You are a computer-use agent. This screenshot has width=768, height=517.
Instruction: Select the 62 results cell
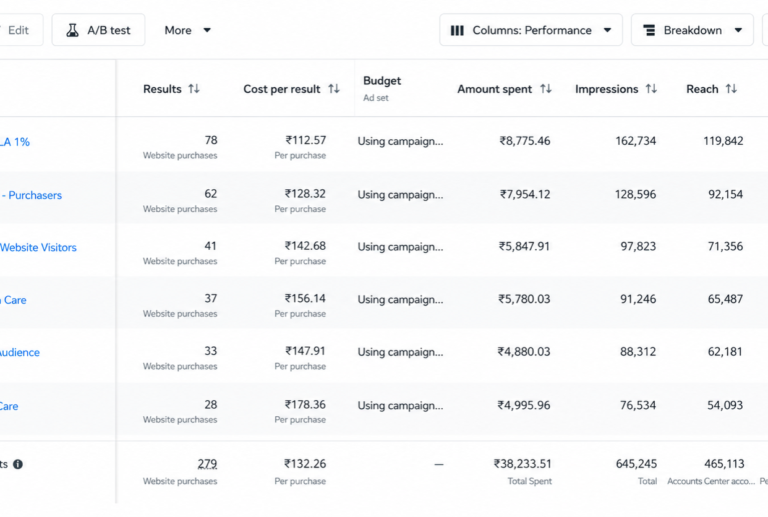(x=211, y=194)
